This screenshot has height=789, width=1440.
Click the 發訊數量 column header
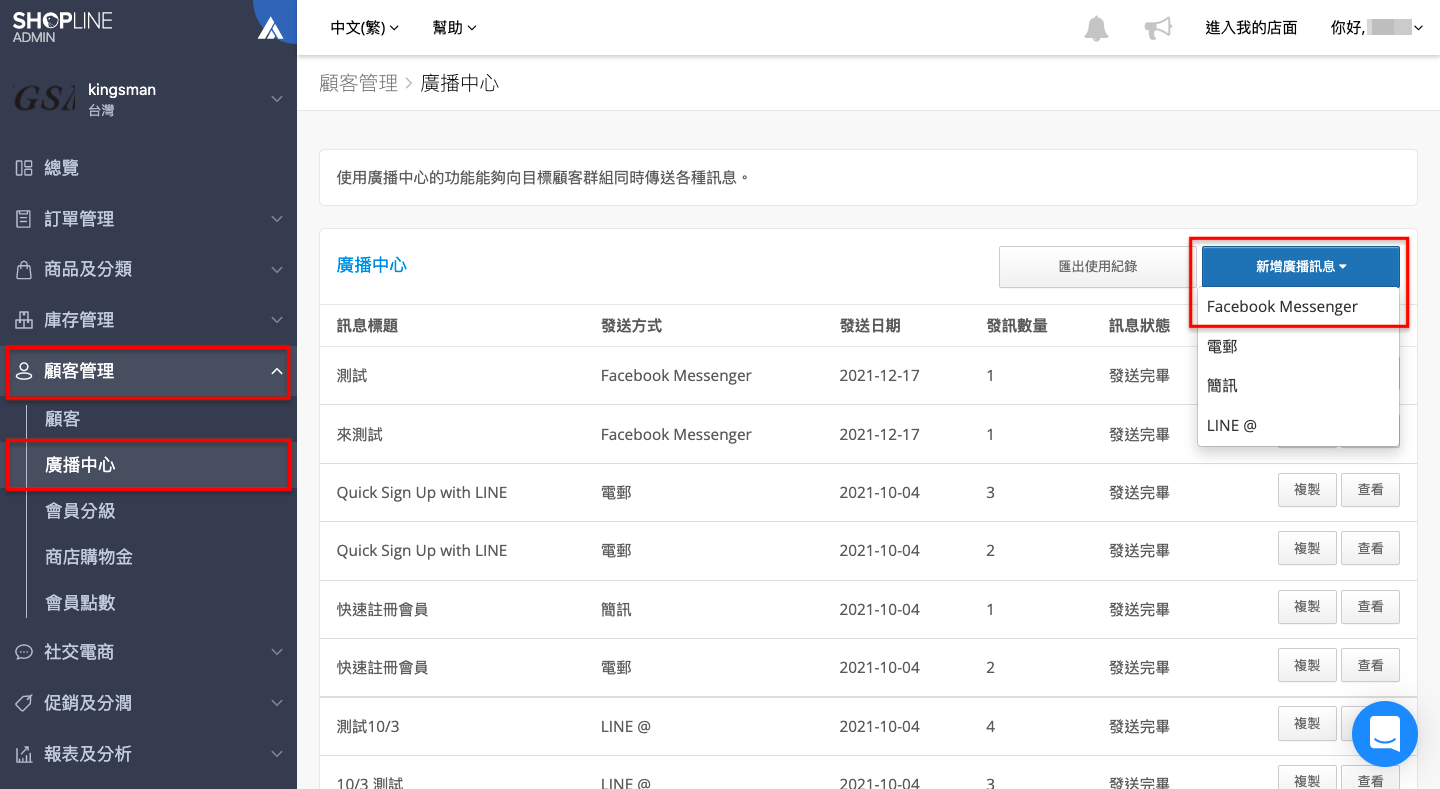click(x=1017, y=326)
